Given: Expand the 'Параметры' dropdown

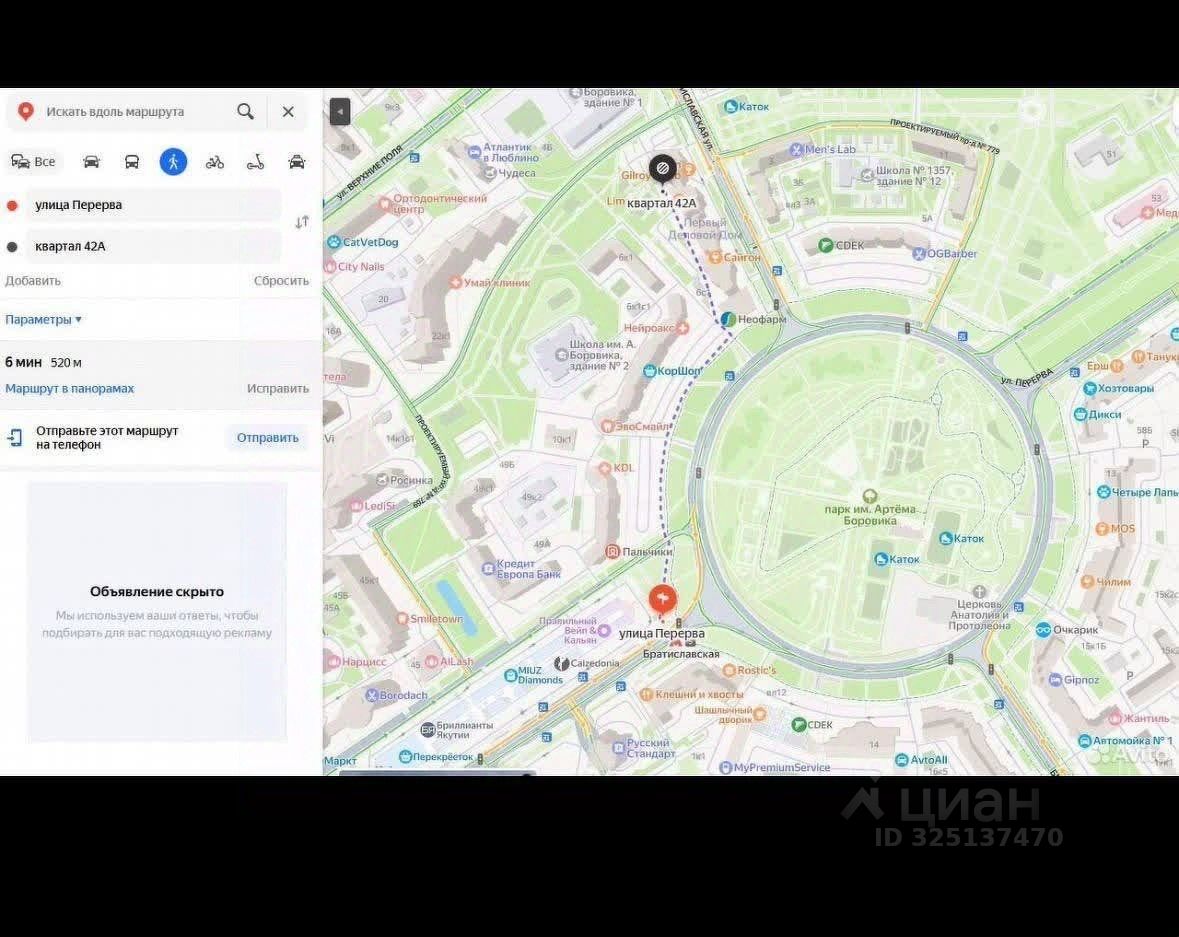Looking at the screenshot, I should (43, 320).
